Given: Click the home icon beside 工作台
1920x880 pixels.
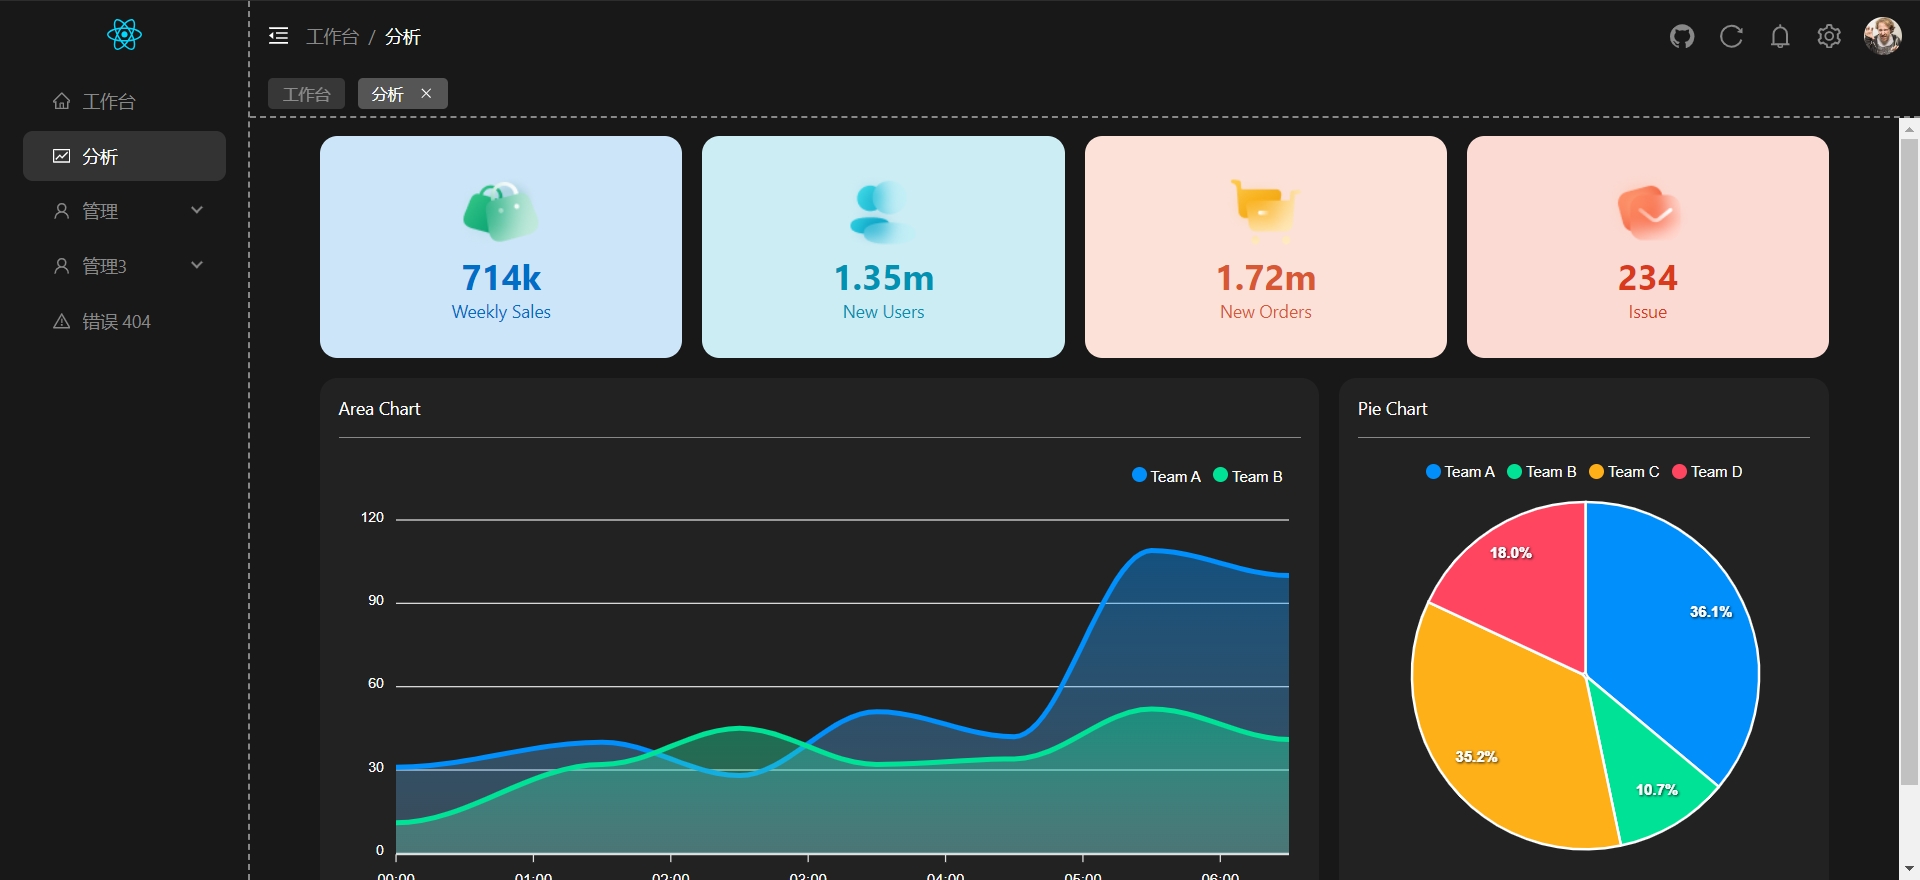Looking at the screenshot, I should tap(62, 101).
